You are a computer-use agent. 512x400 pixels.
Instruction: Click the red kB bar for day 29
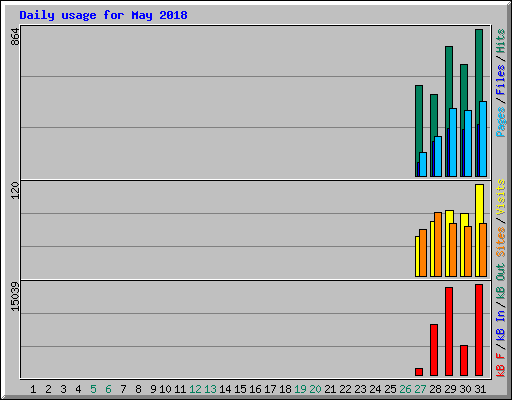[x=449, y=332]
